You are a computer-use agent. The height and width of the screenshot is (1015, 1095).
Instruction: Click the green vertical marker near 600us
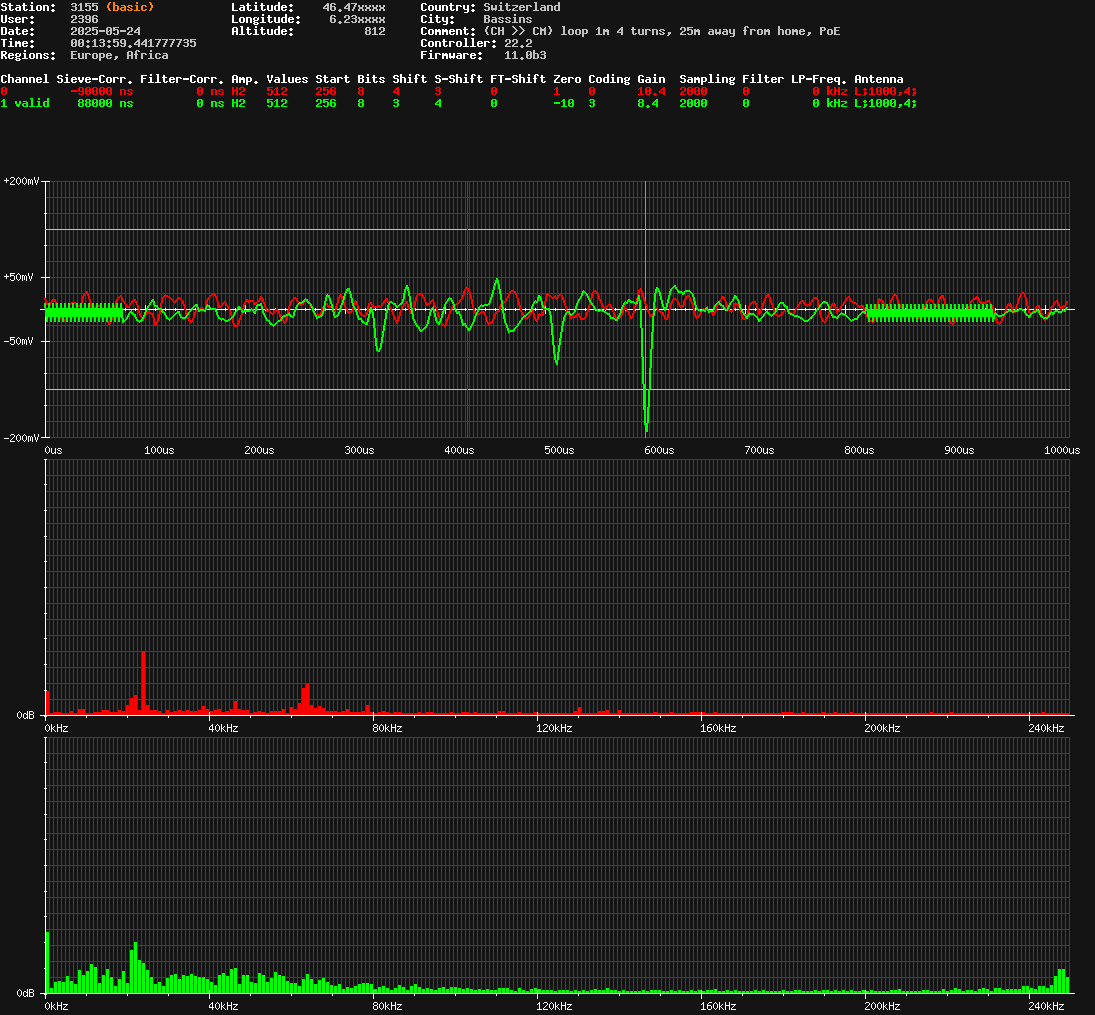click(645, 309)
